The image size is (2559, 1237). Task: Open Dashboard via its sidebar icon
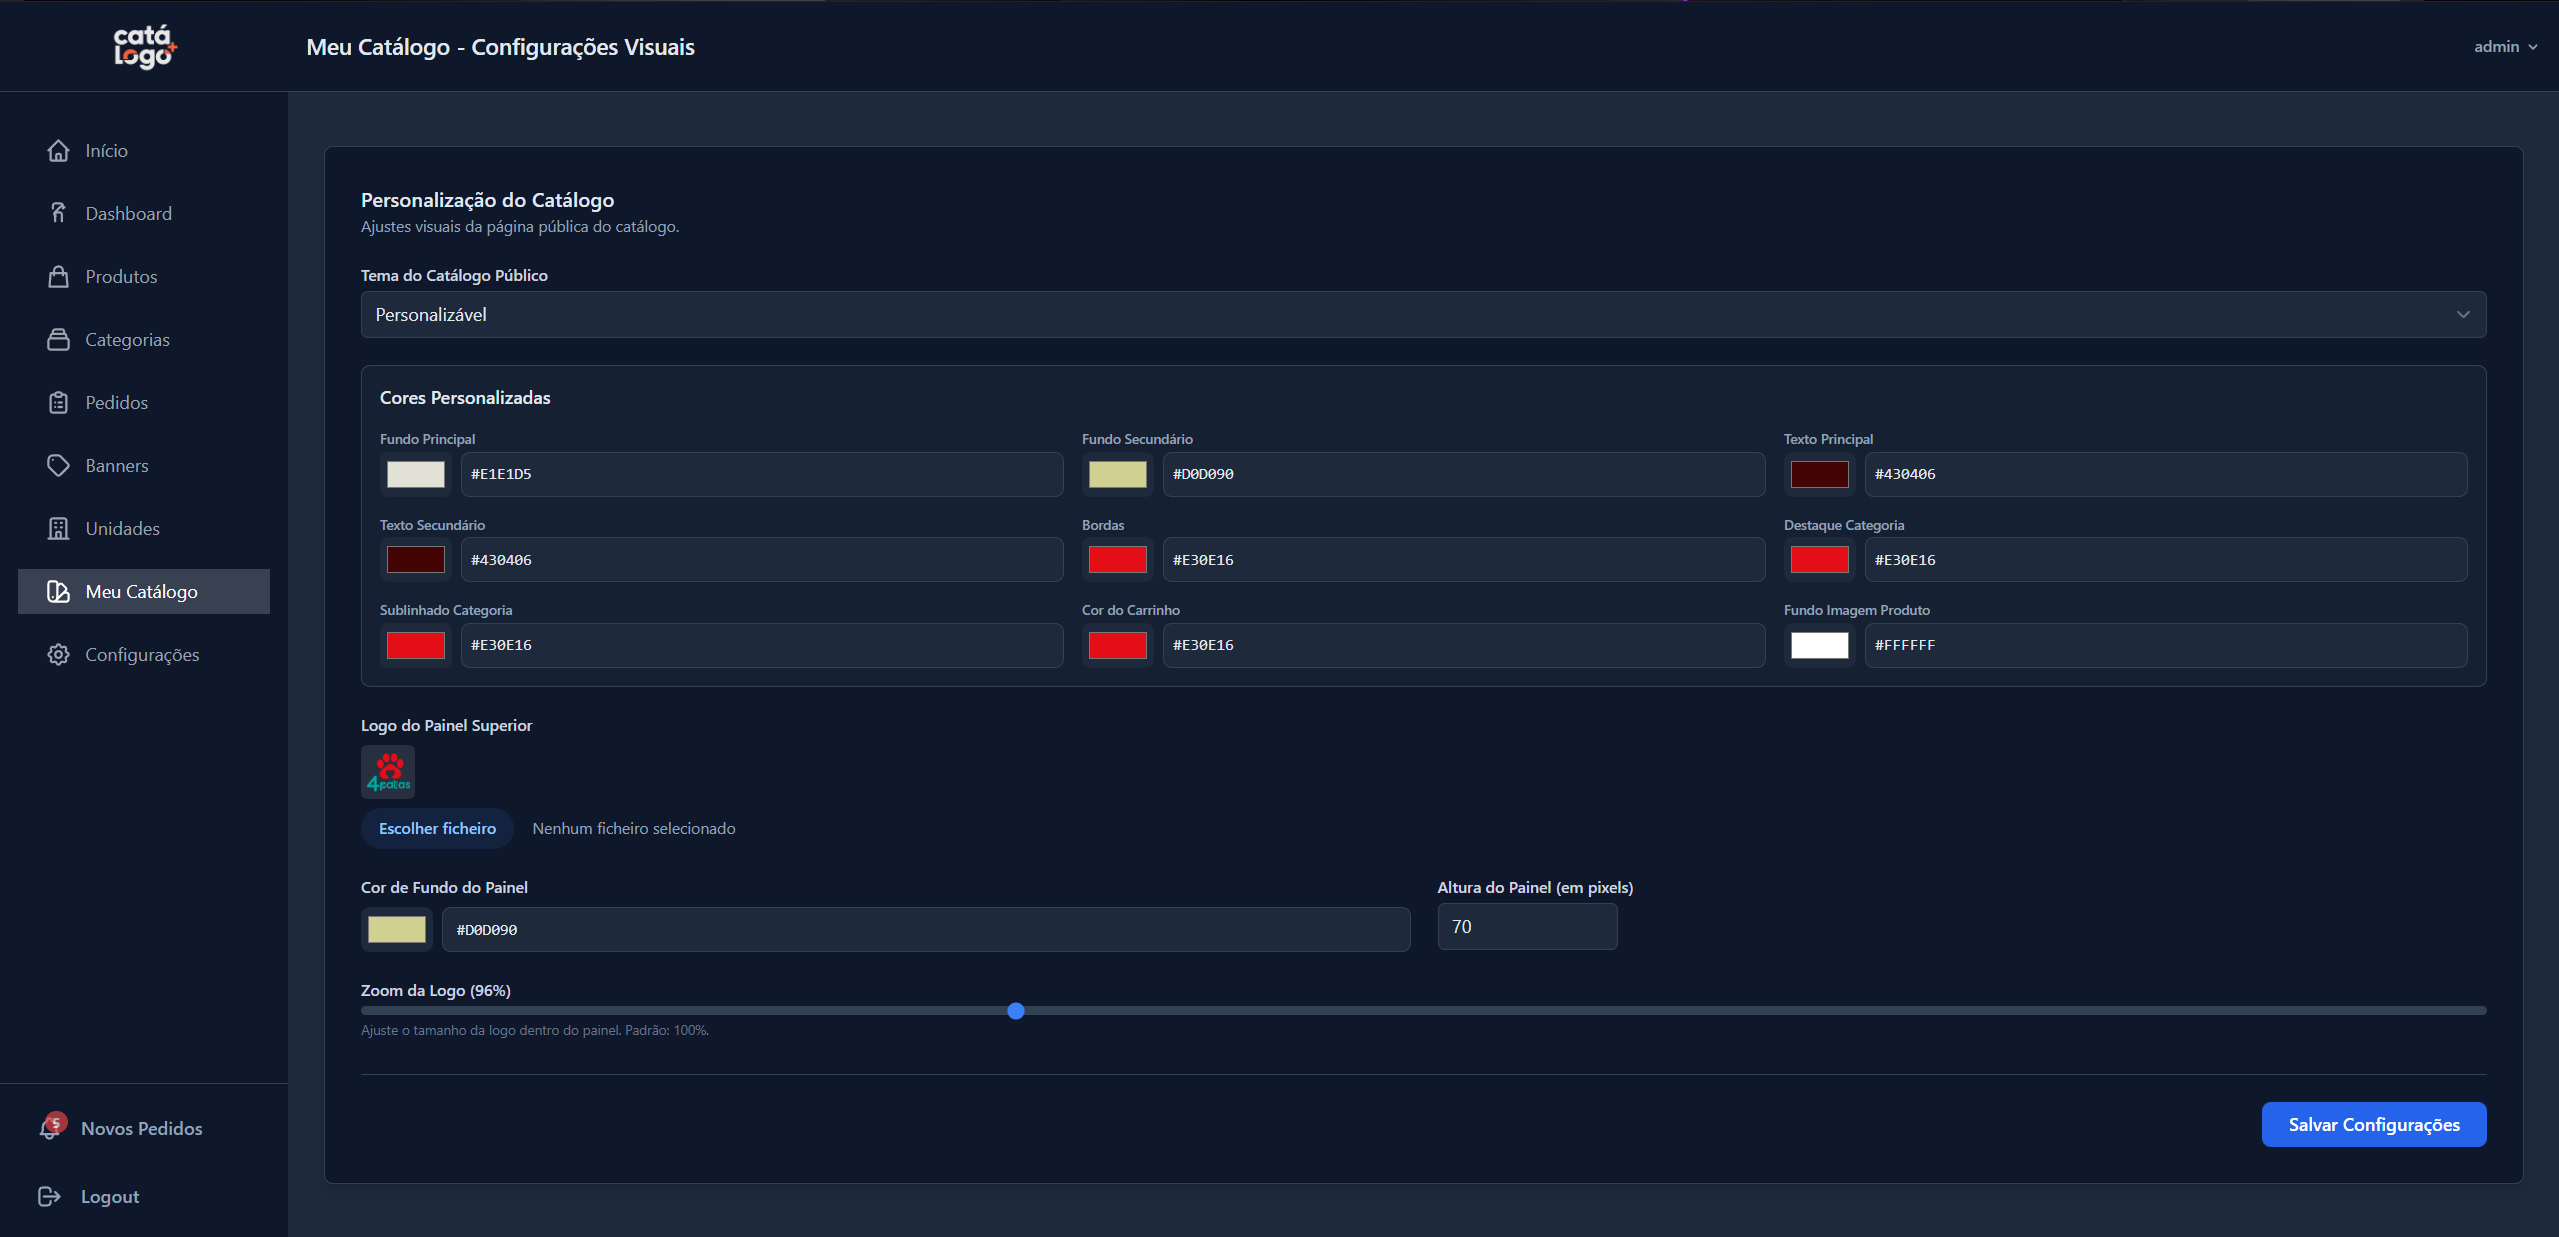(59, 213)
